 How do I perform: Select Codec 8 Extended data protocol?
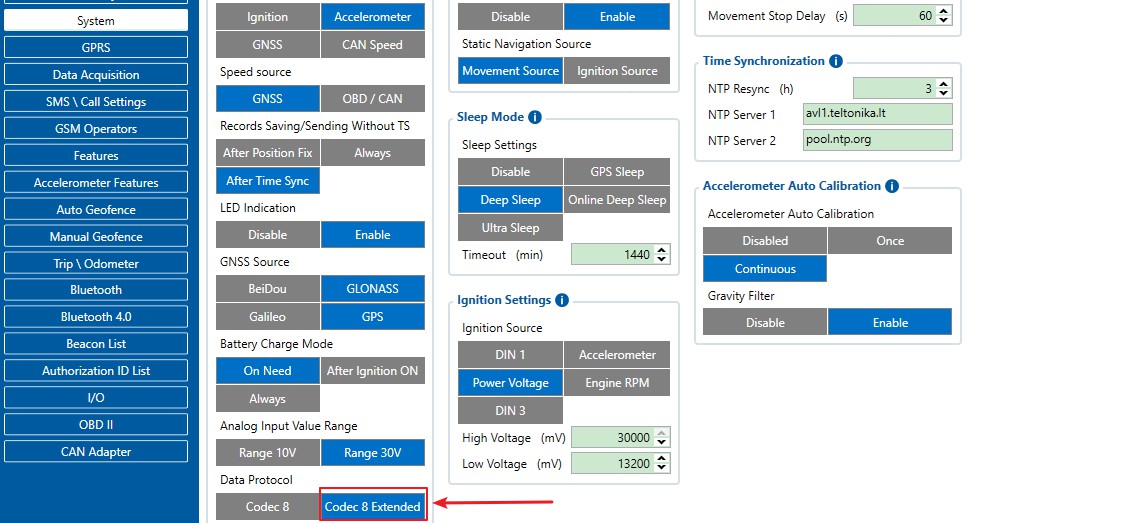373,507
